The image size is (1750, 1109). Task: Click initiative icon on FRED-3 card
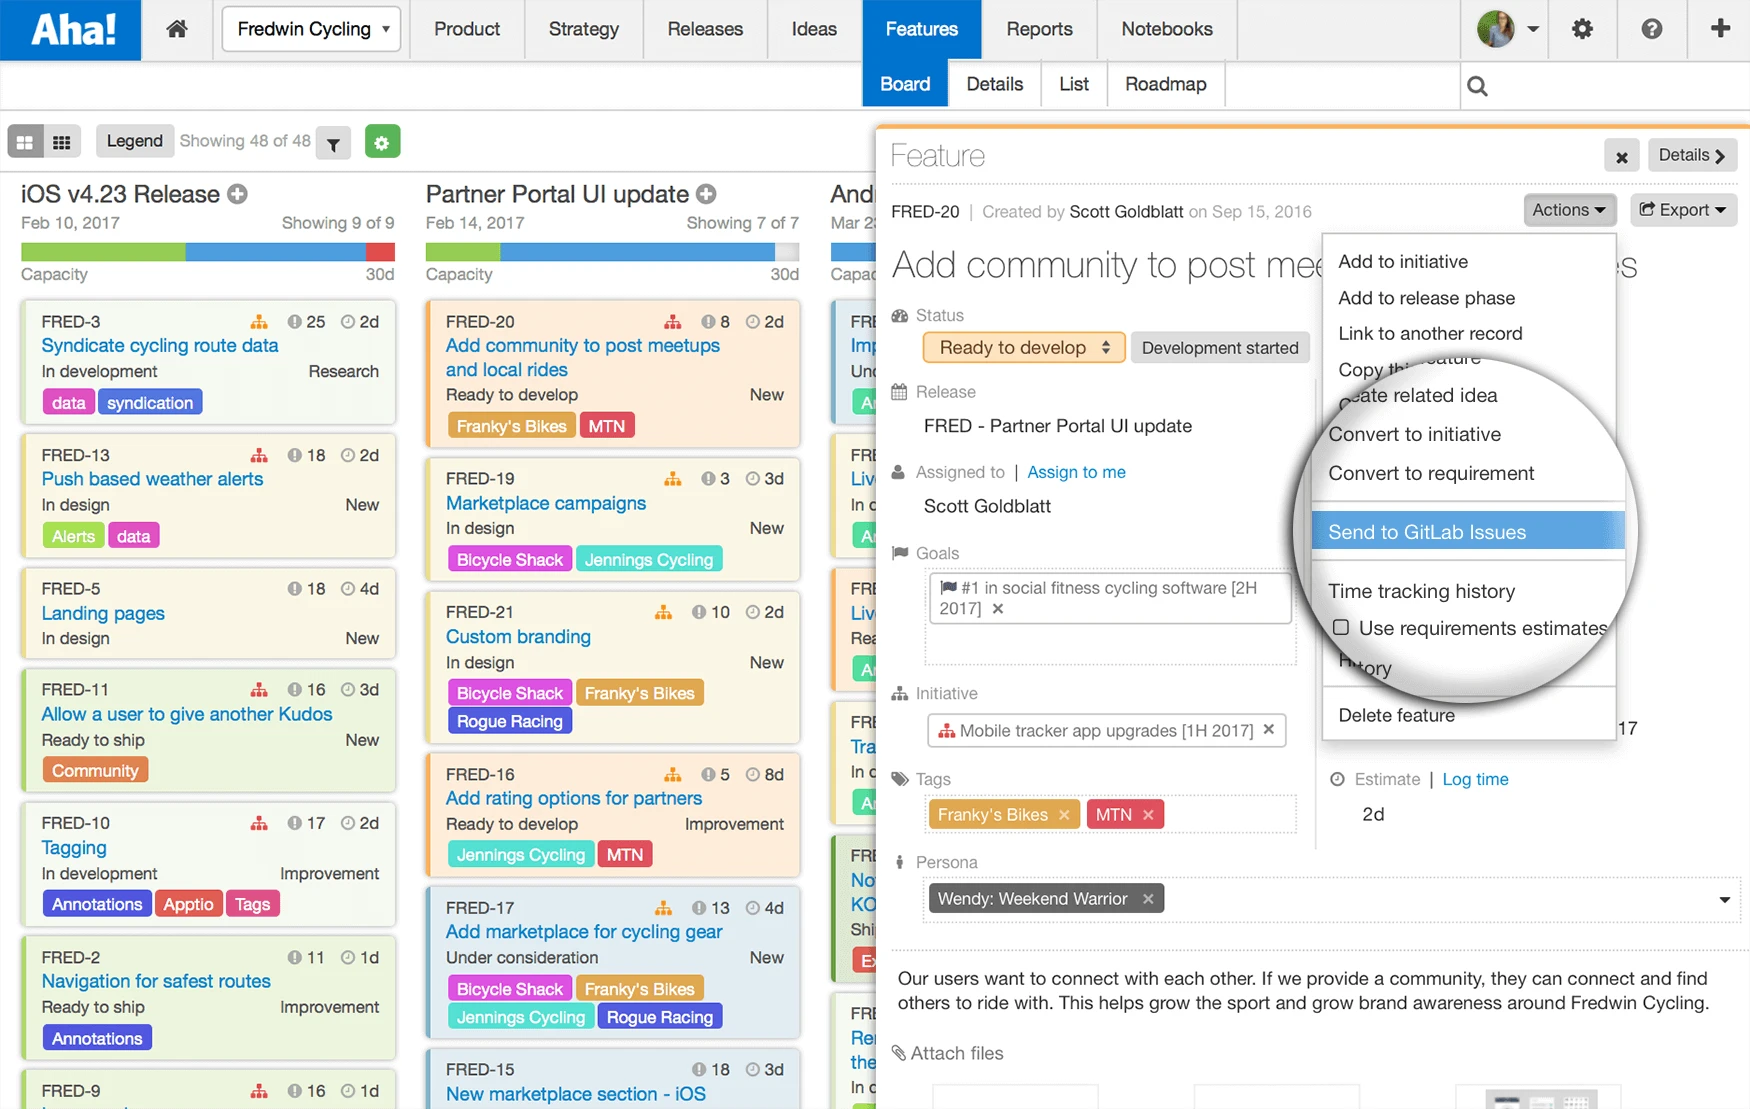(259, 322)
